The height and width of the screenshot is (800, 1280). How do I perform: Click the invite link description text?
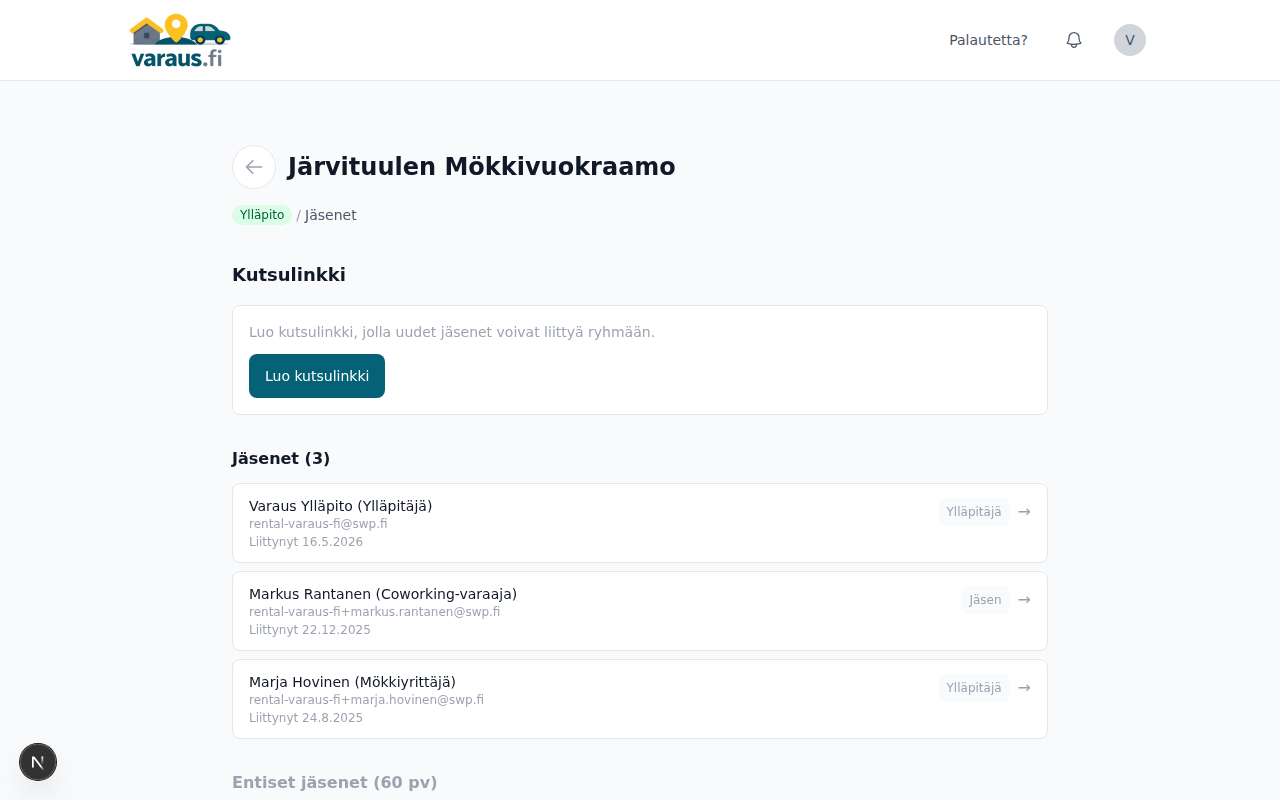[452, 332]
